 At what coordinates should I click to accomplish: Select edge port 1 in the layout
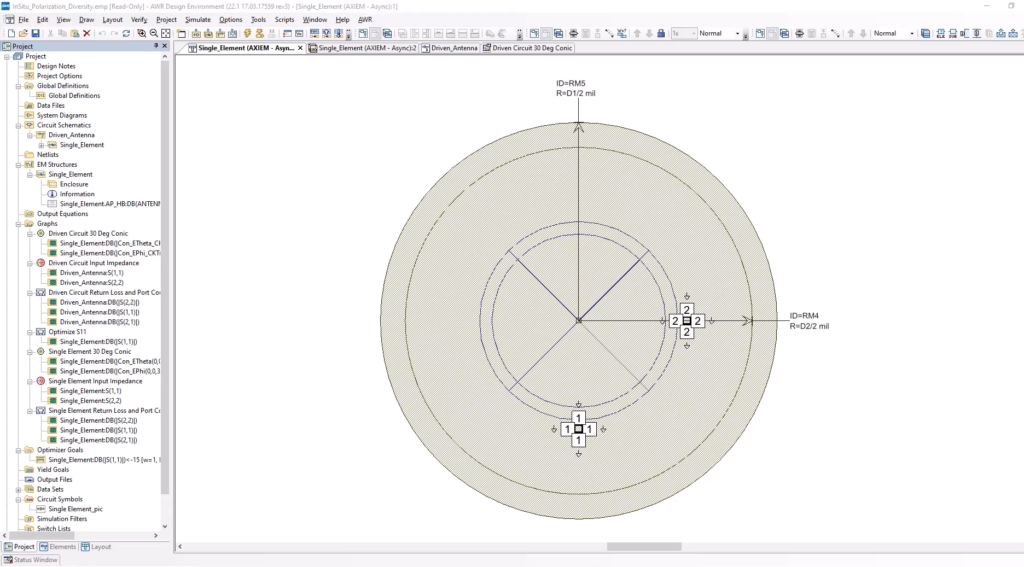[x=579, y=429]
